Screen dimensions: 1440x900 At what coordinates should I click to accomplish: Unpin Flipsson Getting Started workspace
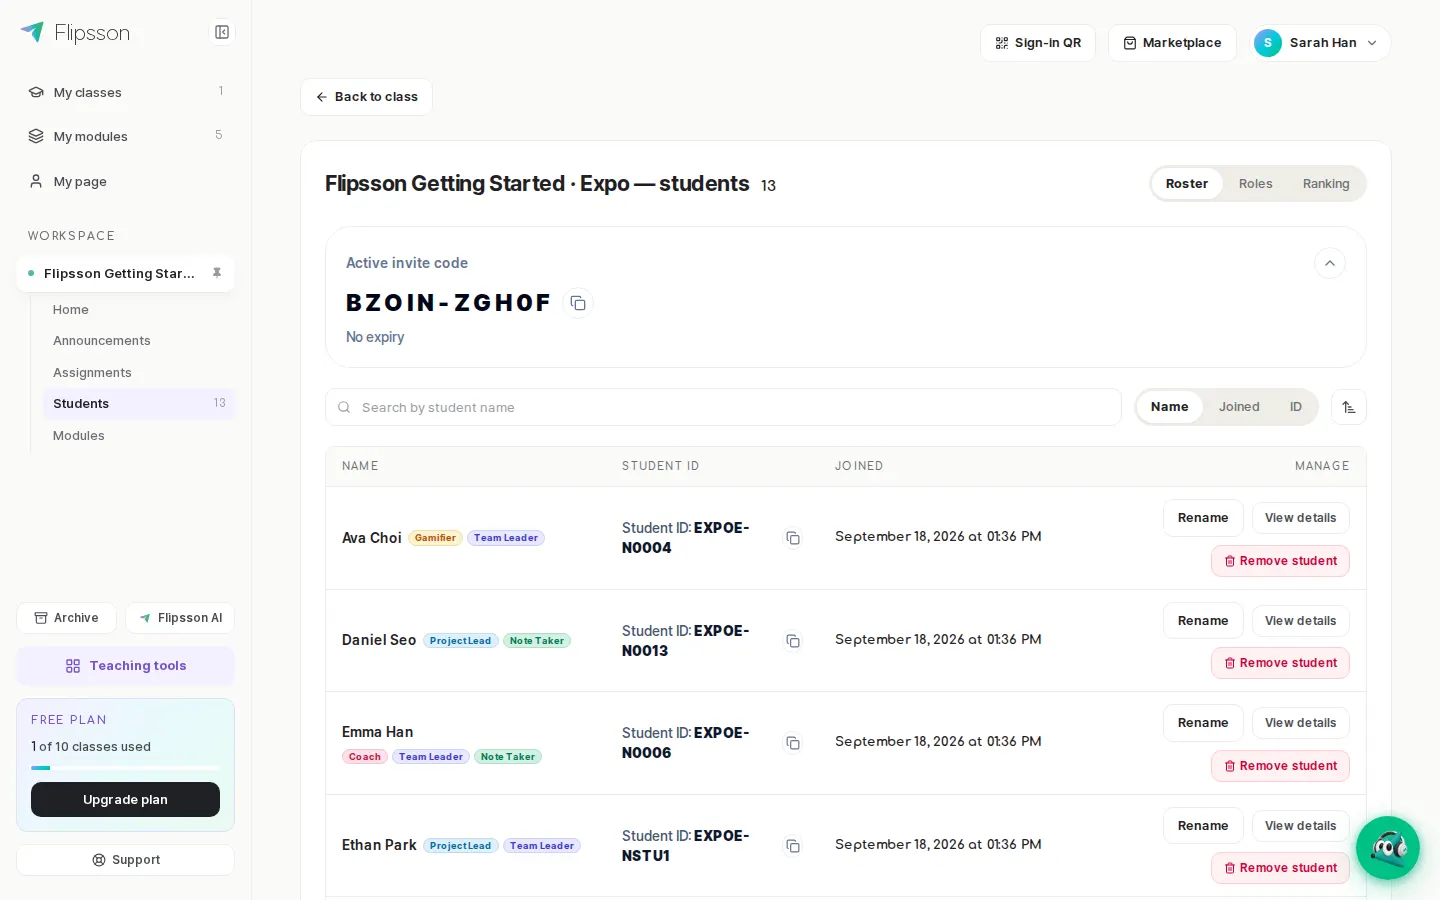coord(217,273)
